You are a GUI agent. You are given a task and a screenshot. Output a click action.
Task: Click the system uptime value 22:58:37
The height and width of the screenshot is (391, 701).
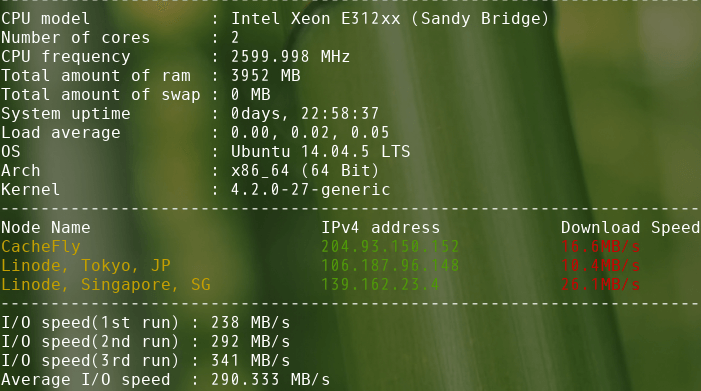[x=340, y=114]
